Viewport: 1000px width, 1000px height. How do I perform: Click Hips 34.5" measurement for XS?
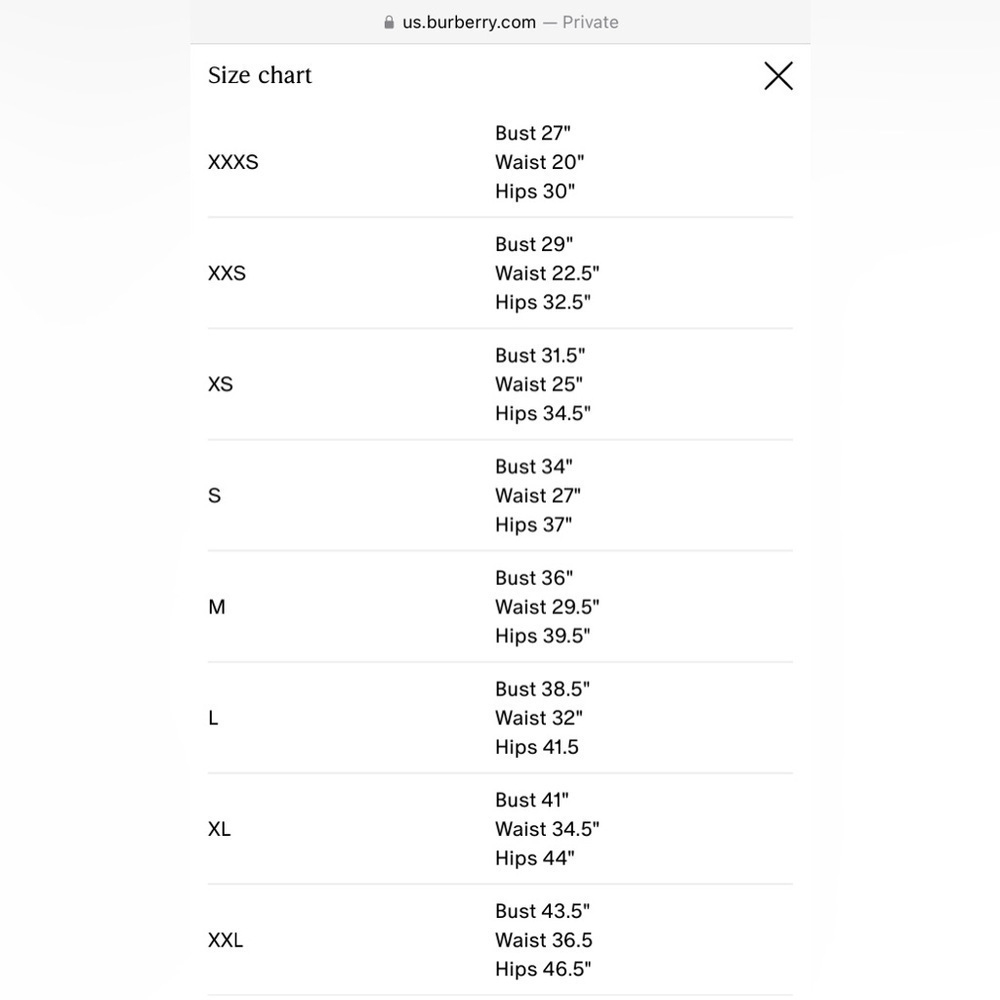(543, 413)
